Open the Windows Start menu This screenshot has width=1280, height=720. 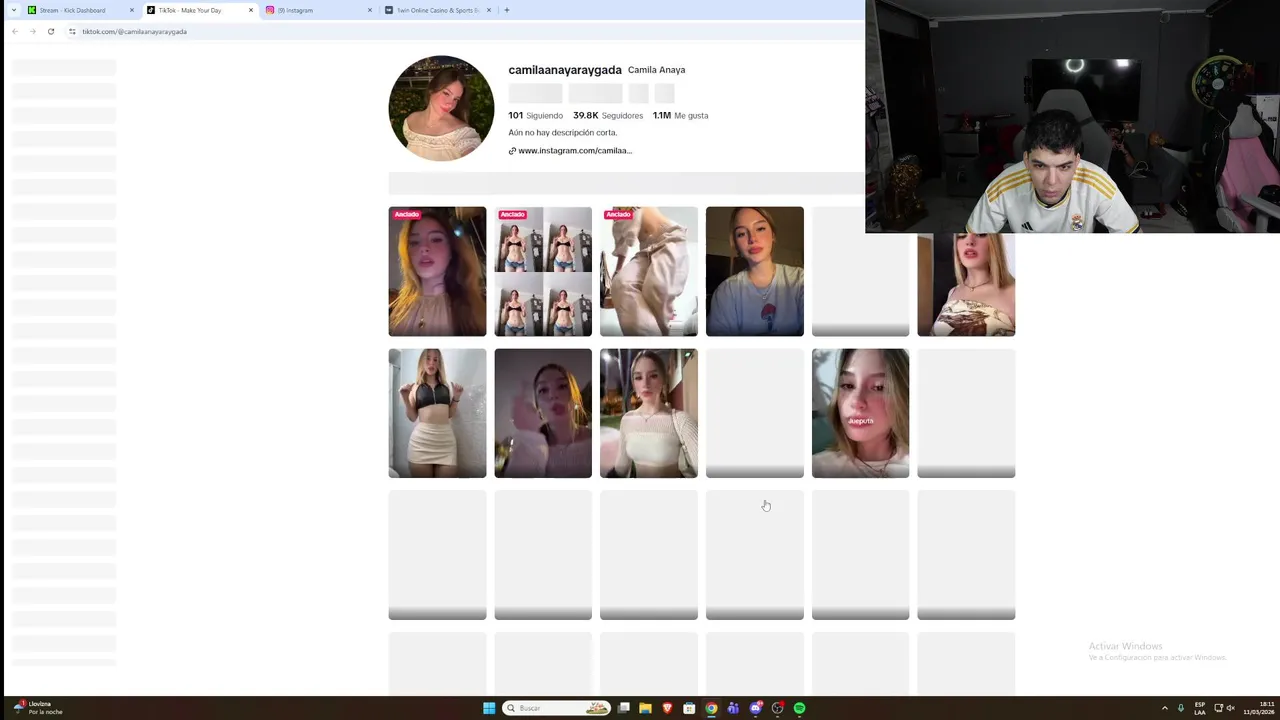click(x=489, y=708)
